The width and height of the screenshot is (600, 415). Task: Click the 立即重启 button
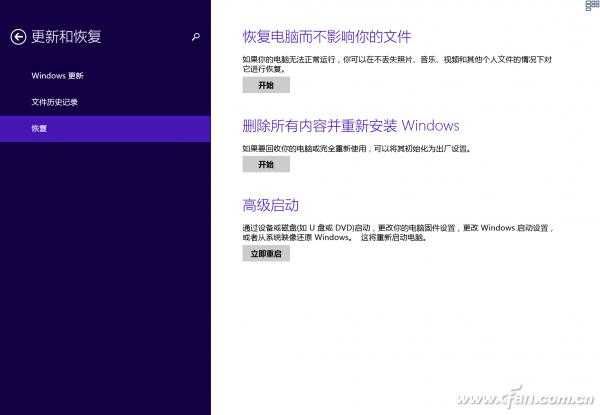tap(265, 254)
